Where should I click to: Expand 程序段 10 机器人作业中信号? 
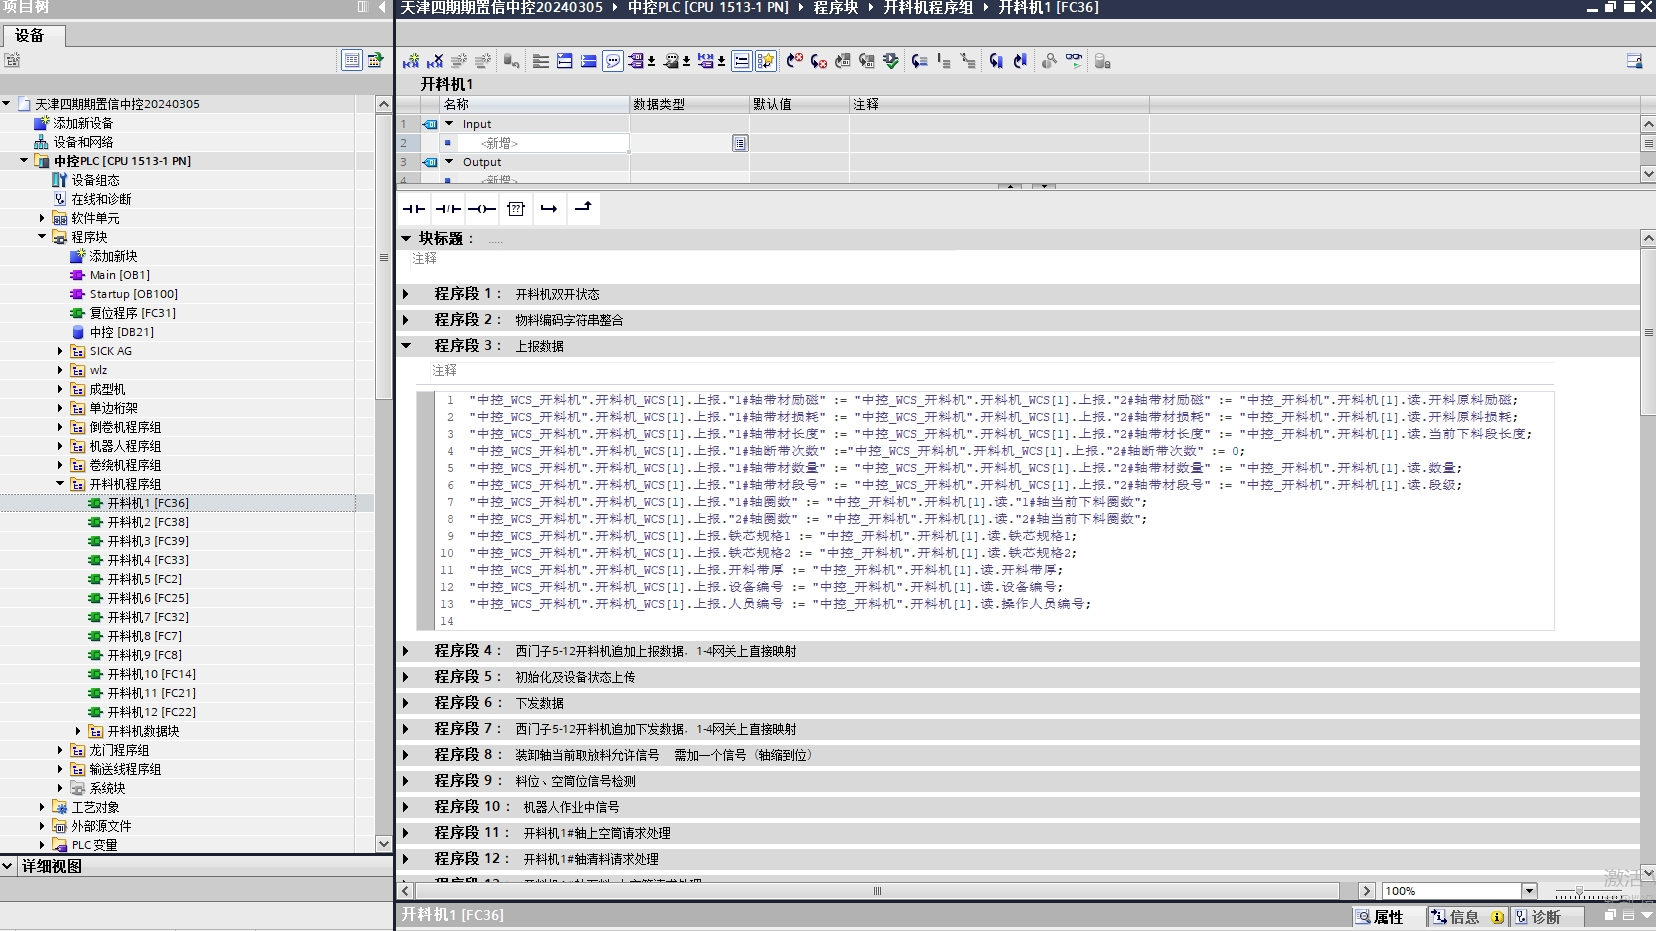[x=406, y=807]
